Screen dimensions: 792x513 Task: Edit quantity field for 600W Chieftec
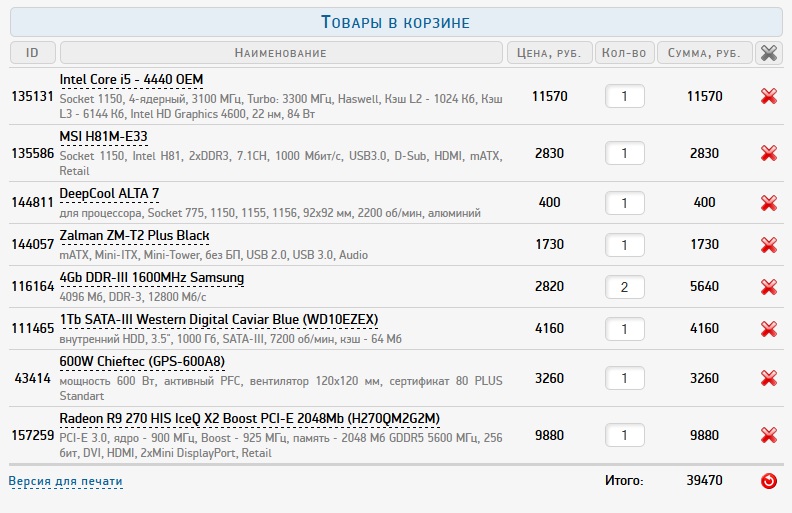pyautogui.click(x=625, y=378)
